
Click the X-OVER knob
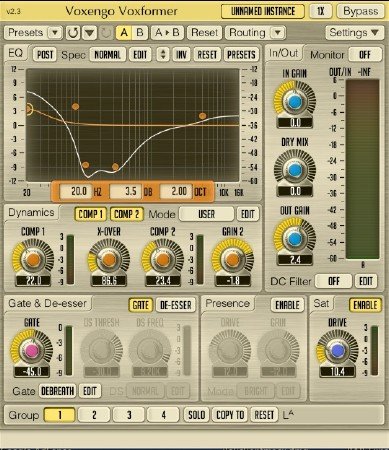click(x=109, y=259)
